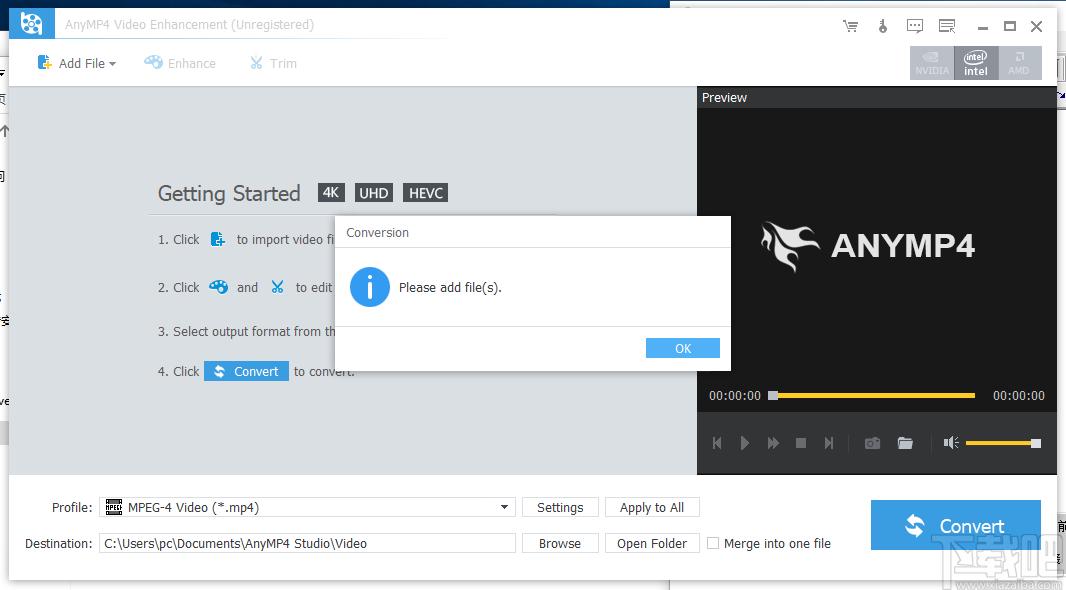Viewport: 1066px width, 590px height.
Task: Open the shopping cart purchase icon
Action: 850,26
